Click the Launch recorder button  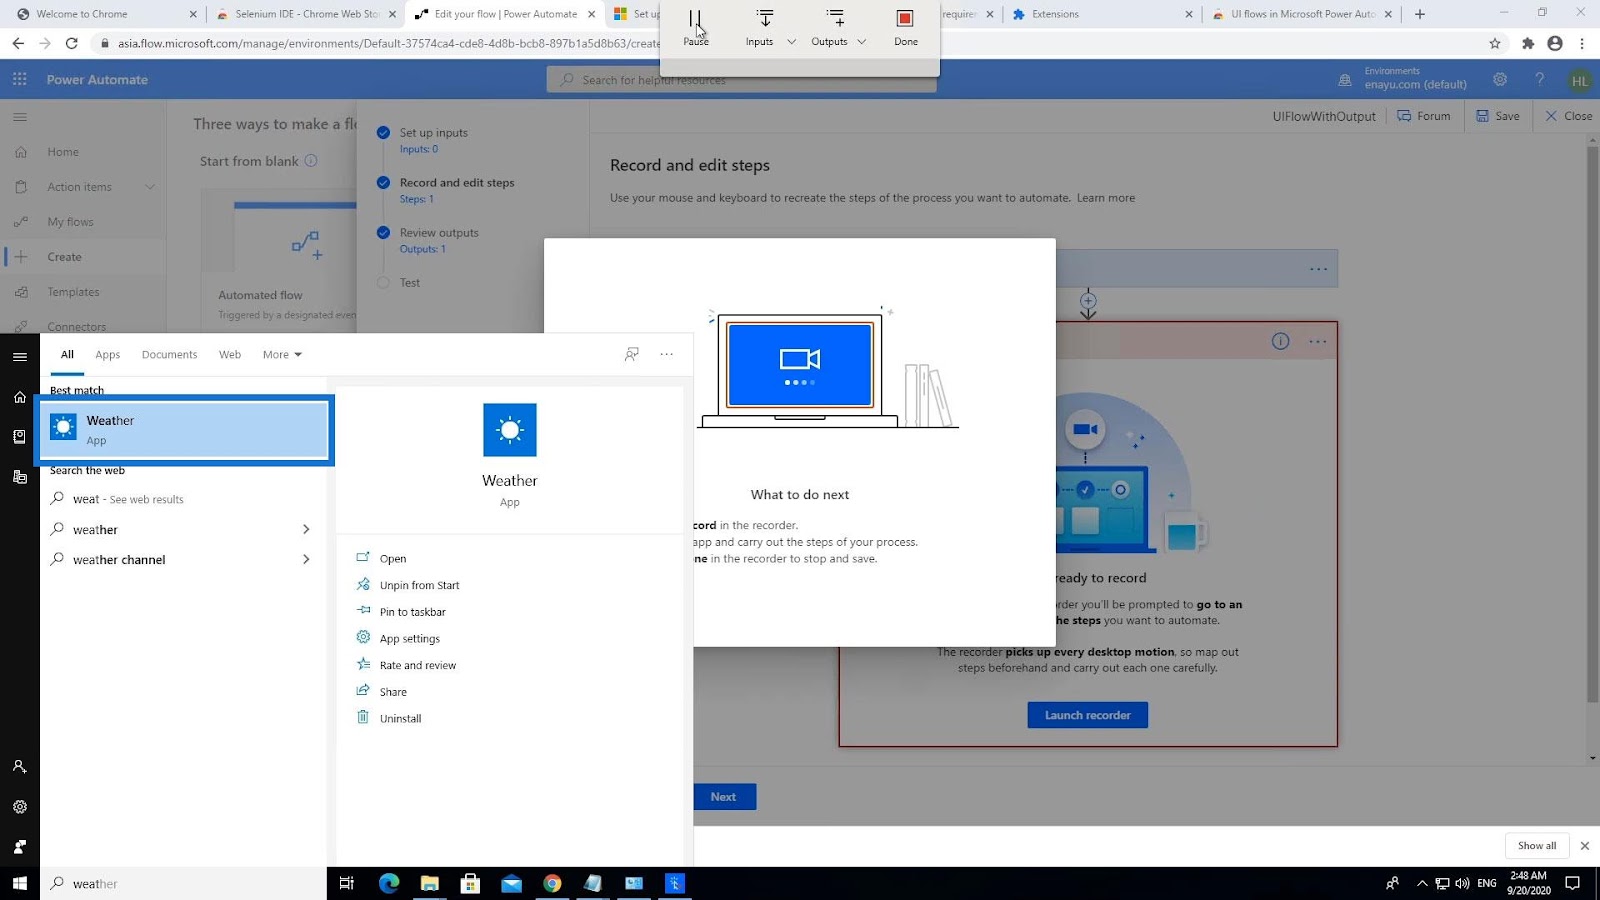pyautogui.click(x=1087, y=715)
